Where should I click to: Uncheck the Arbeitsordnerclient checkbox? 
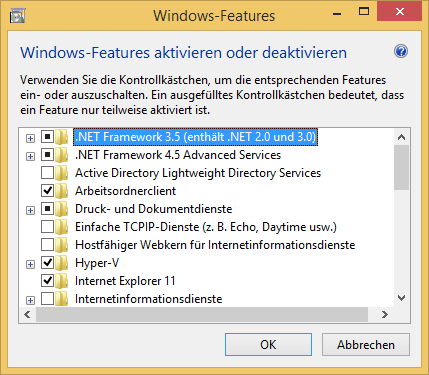tap(47, 191)
